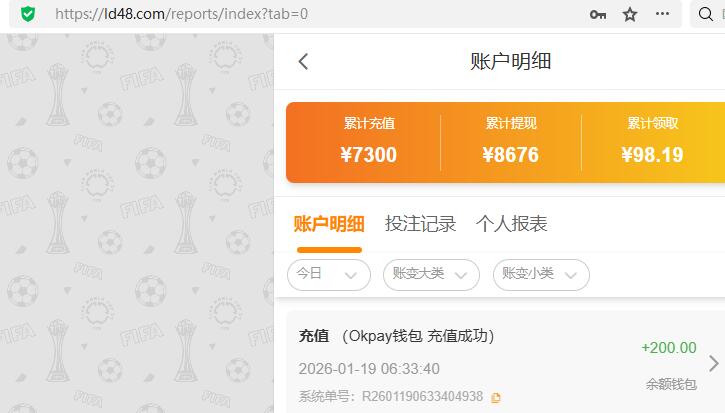
Task: Expand the 账变大类 category dropdown
Action: (x=431, y=275)
